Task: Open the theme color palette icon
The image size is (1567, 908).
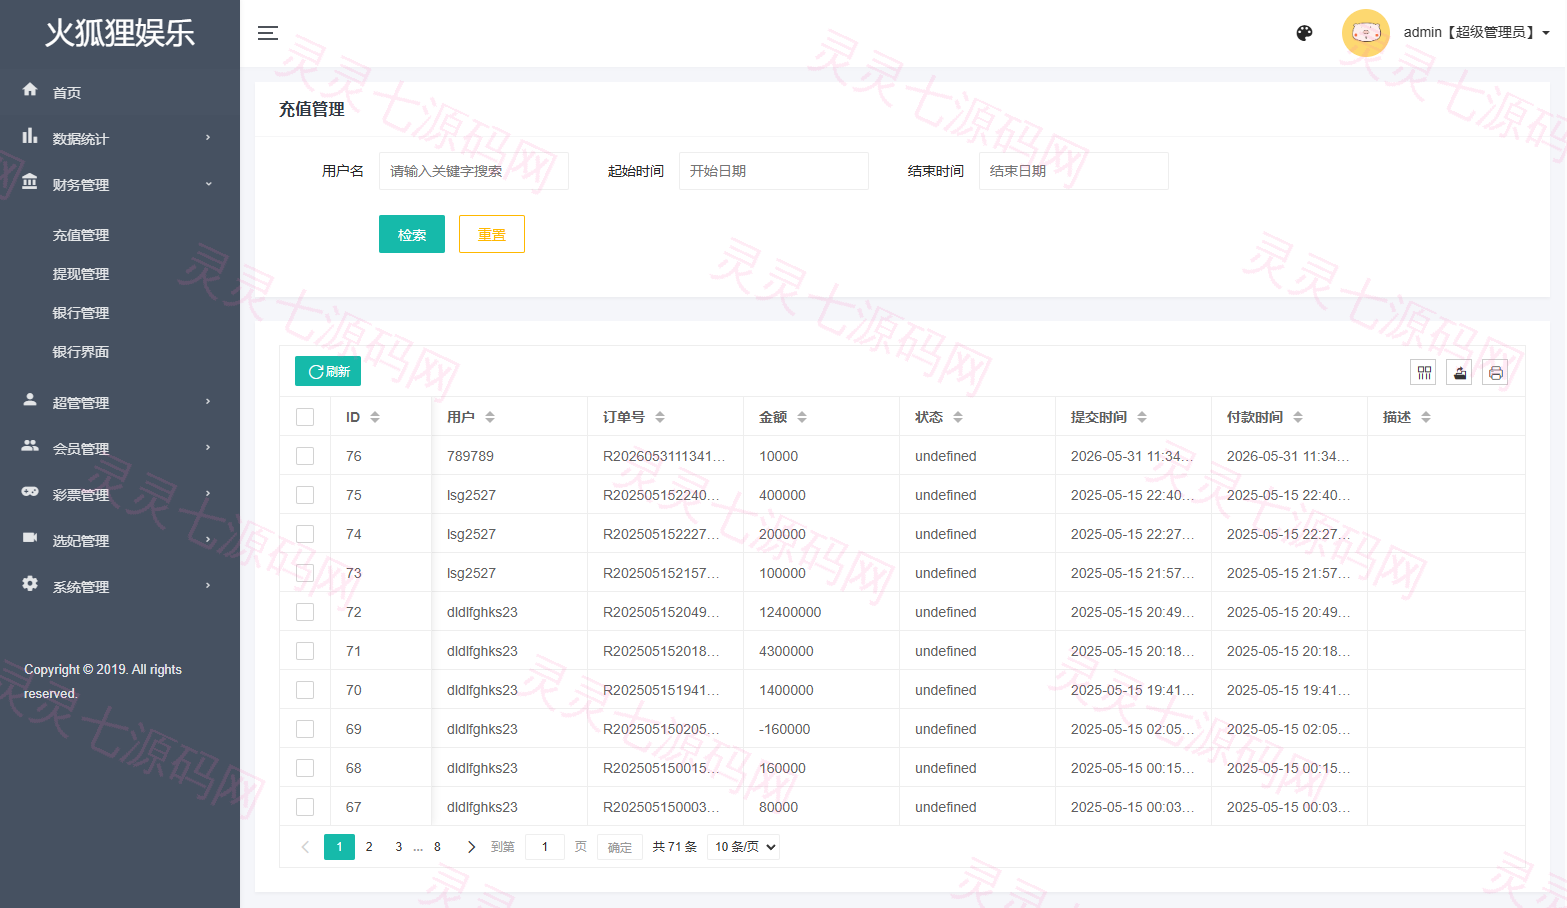Action: [x=1304, y=33]
